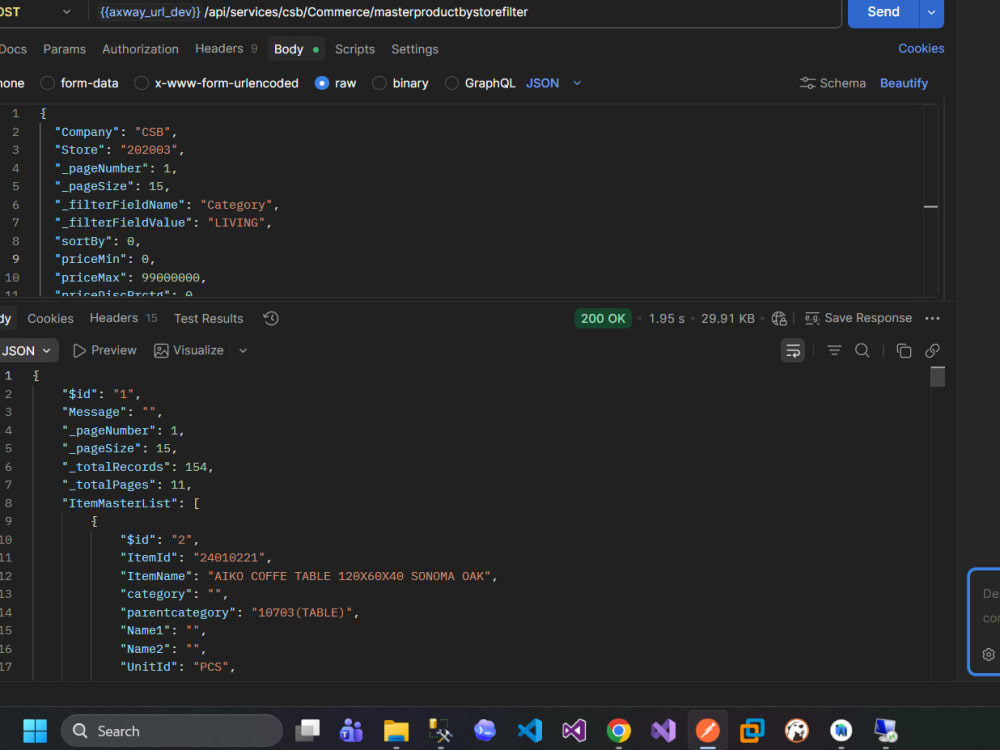Click Save Response
Image resolution: width=1000 pixels, height=750 pixels.
(858, 318)
